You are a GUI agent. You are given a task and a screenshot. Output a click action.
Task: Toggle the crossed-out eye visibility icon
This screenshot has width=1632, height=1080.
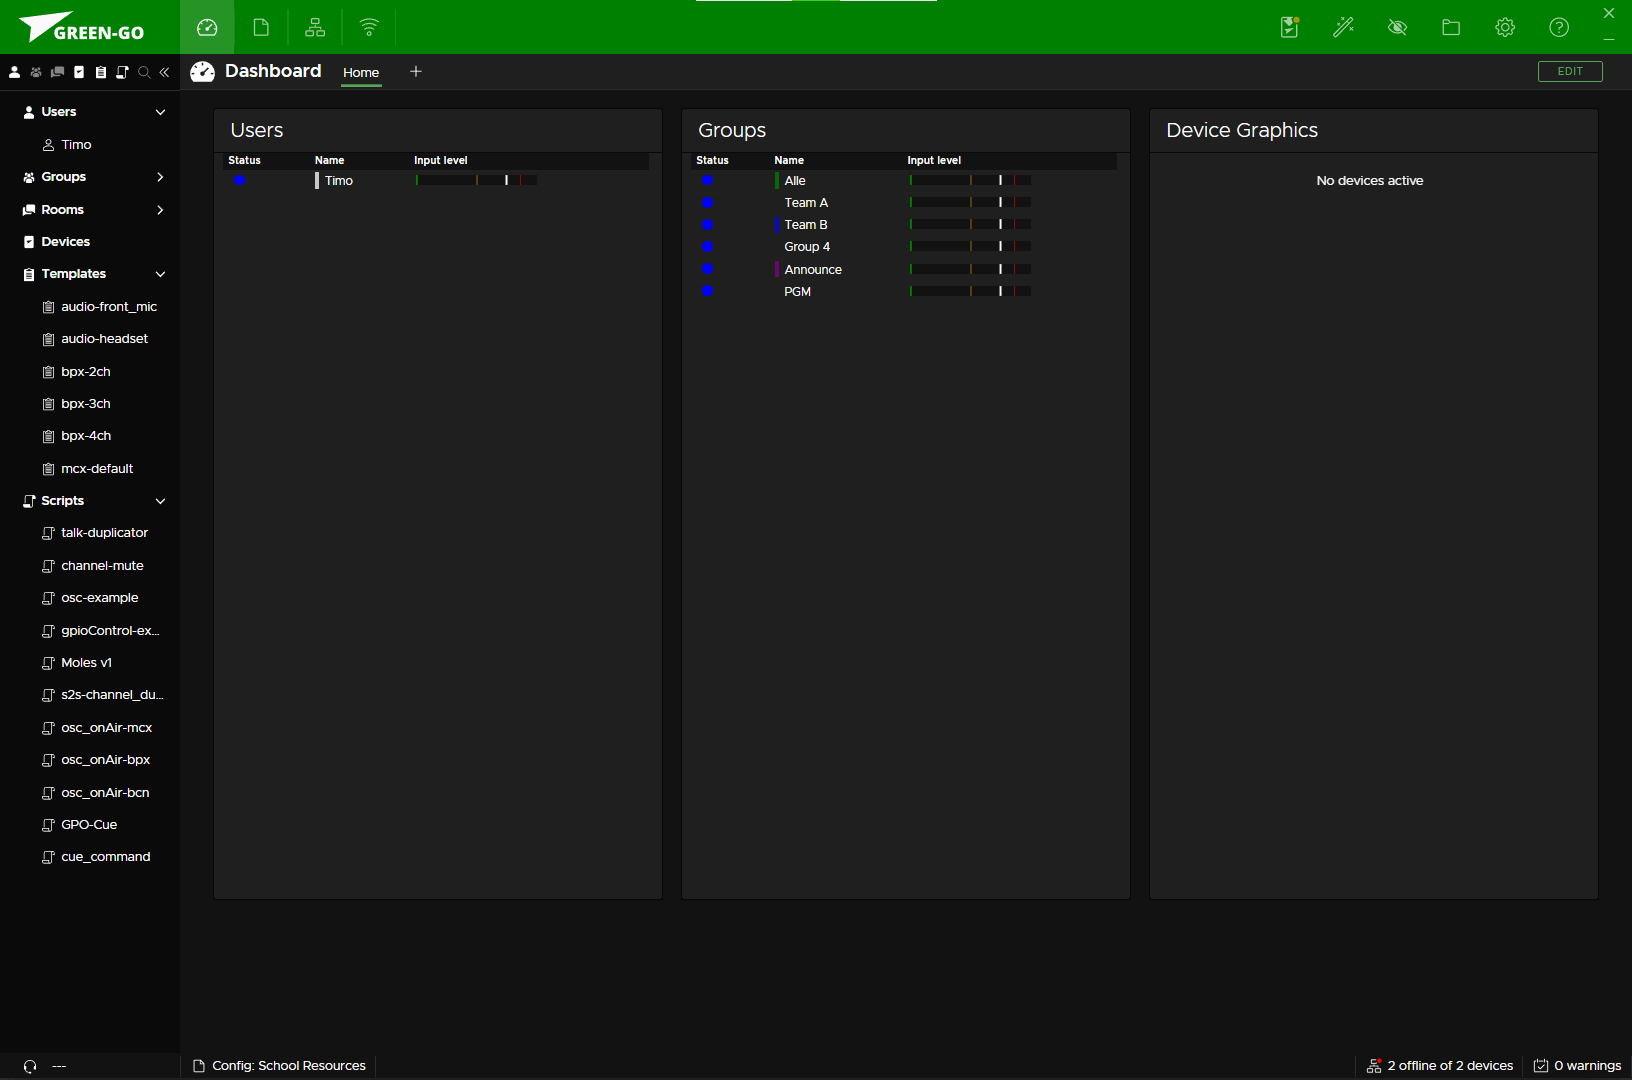coord(1397,27)
